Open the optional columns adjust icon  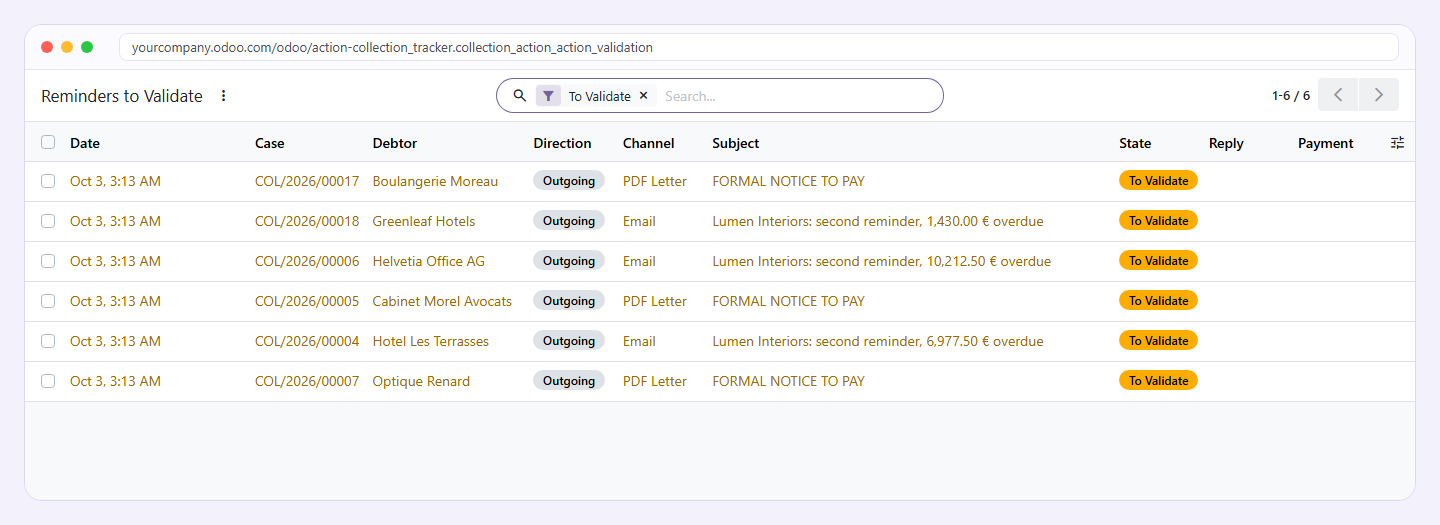click(x=1397, y=143)
